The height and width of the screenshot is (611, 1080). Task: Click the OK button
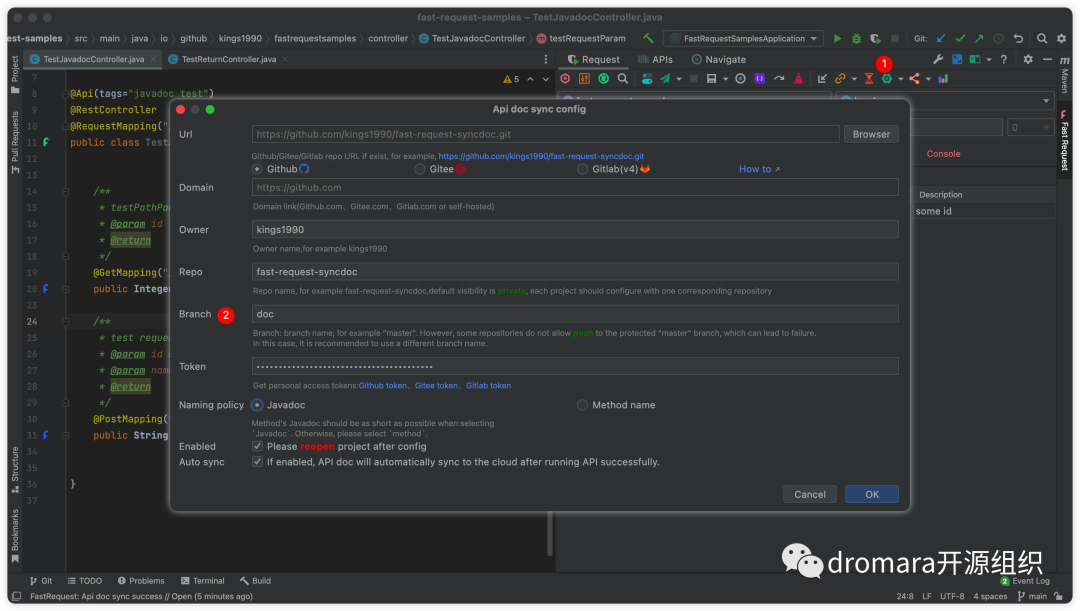(872, 494)
